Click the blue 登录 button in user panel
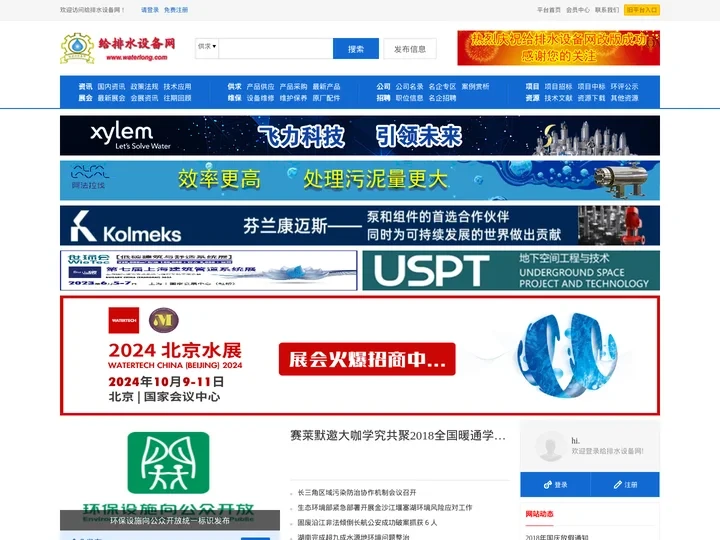The width and height of the screenshot is (720, 540). click(x=555, y=484)
